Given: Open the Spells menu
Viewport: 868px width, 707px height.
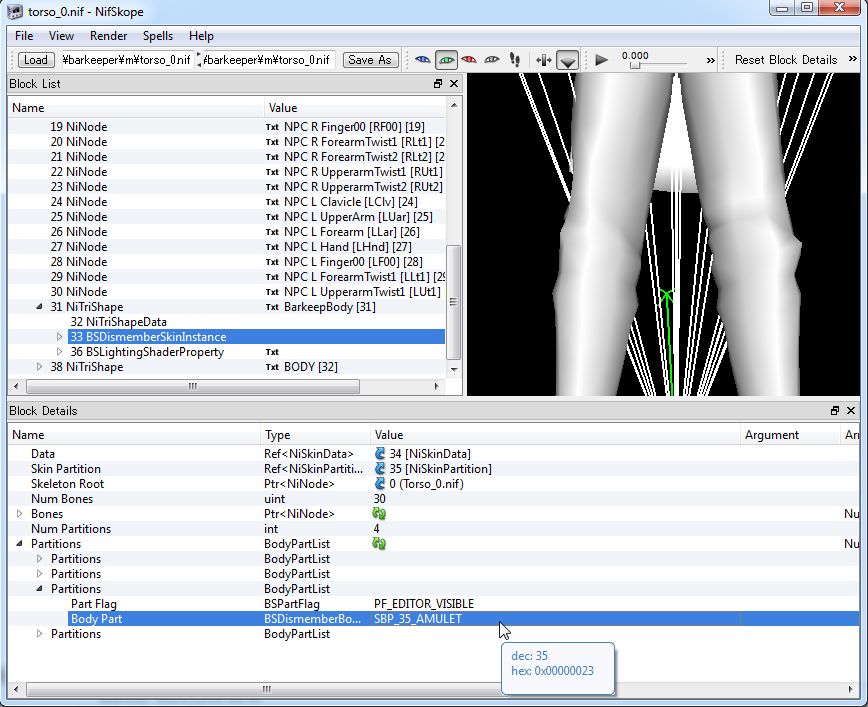Looking at the screenshot, I should (x=158, y=36).
